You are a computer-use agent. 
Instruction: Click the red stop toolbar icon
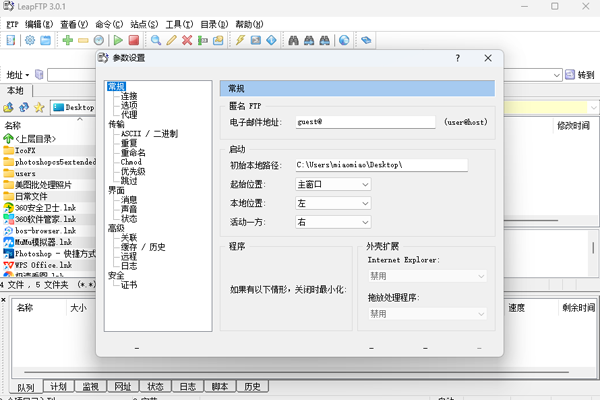point(134,40)
